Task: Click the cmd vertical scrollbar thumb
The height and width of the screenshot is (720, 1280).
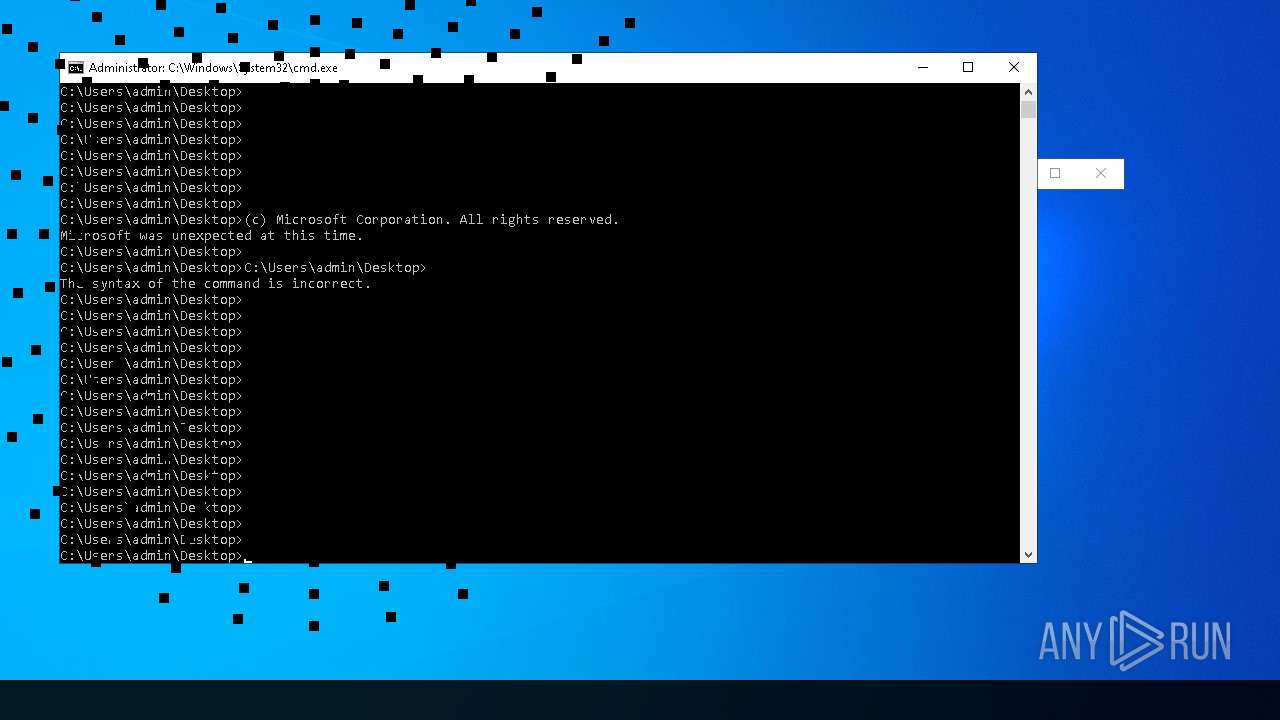Action: (1028, 110)
